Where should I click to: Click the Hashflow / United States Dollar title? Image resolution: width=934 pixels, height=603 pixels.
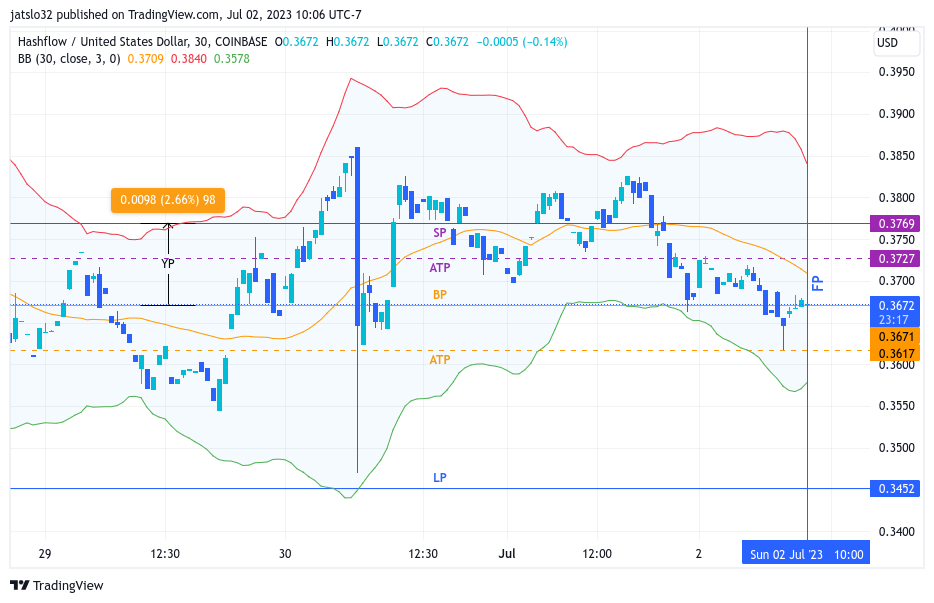104,42
